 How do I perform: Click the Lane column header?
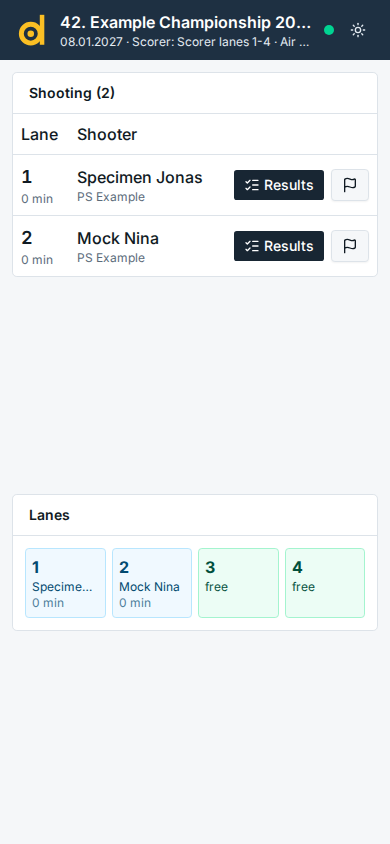40,135
